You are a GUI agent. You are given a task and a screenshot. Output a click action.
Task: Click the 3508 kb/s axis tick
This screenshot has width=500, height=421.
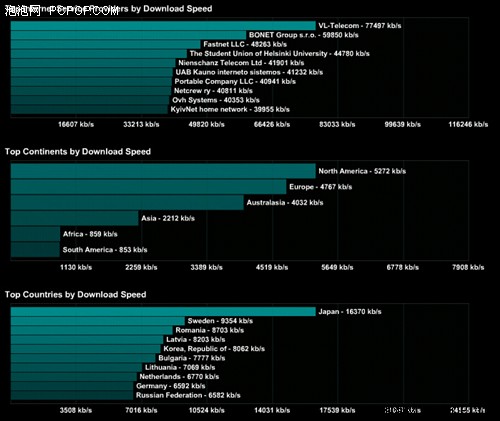point(76,410)
